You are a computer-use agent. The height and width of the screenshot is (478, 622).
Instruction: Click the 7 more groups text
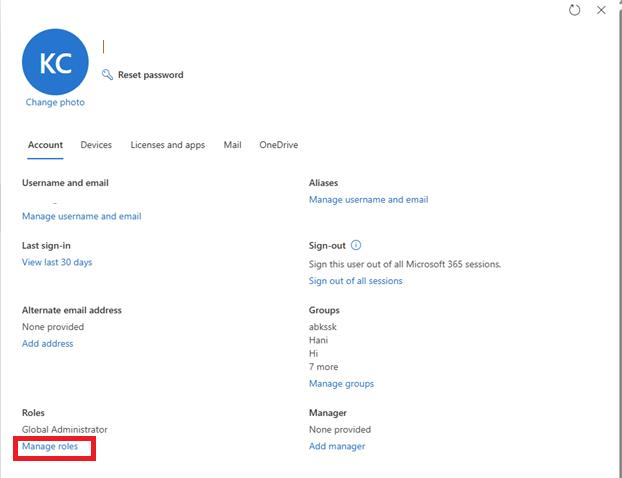323,367
